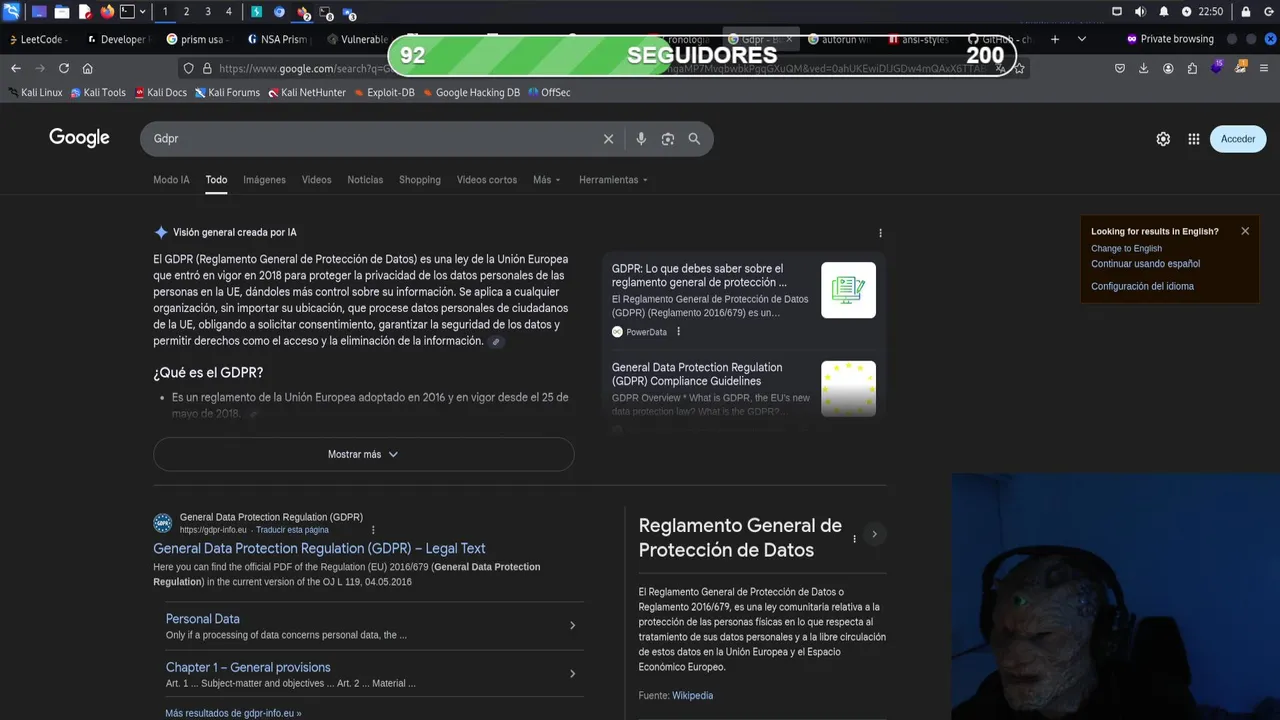Open the Firefox hamburger menu
Image resolution: width=1280 pixels, height=720 pixels.
(x=1265, y=68)
